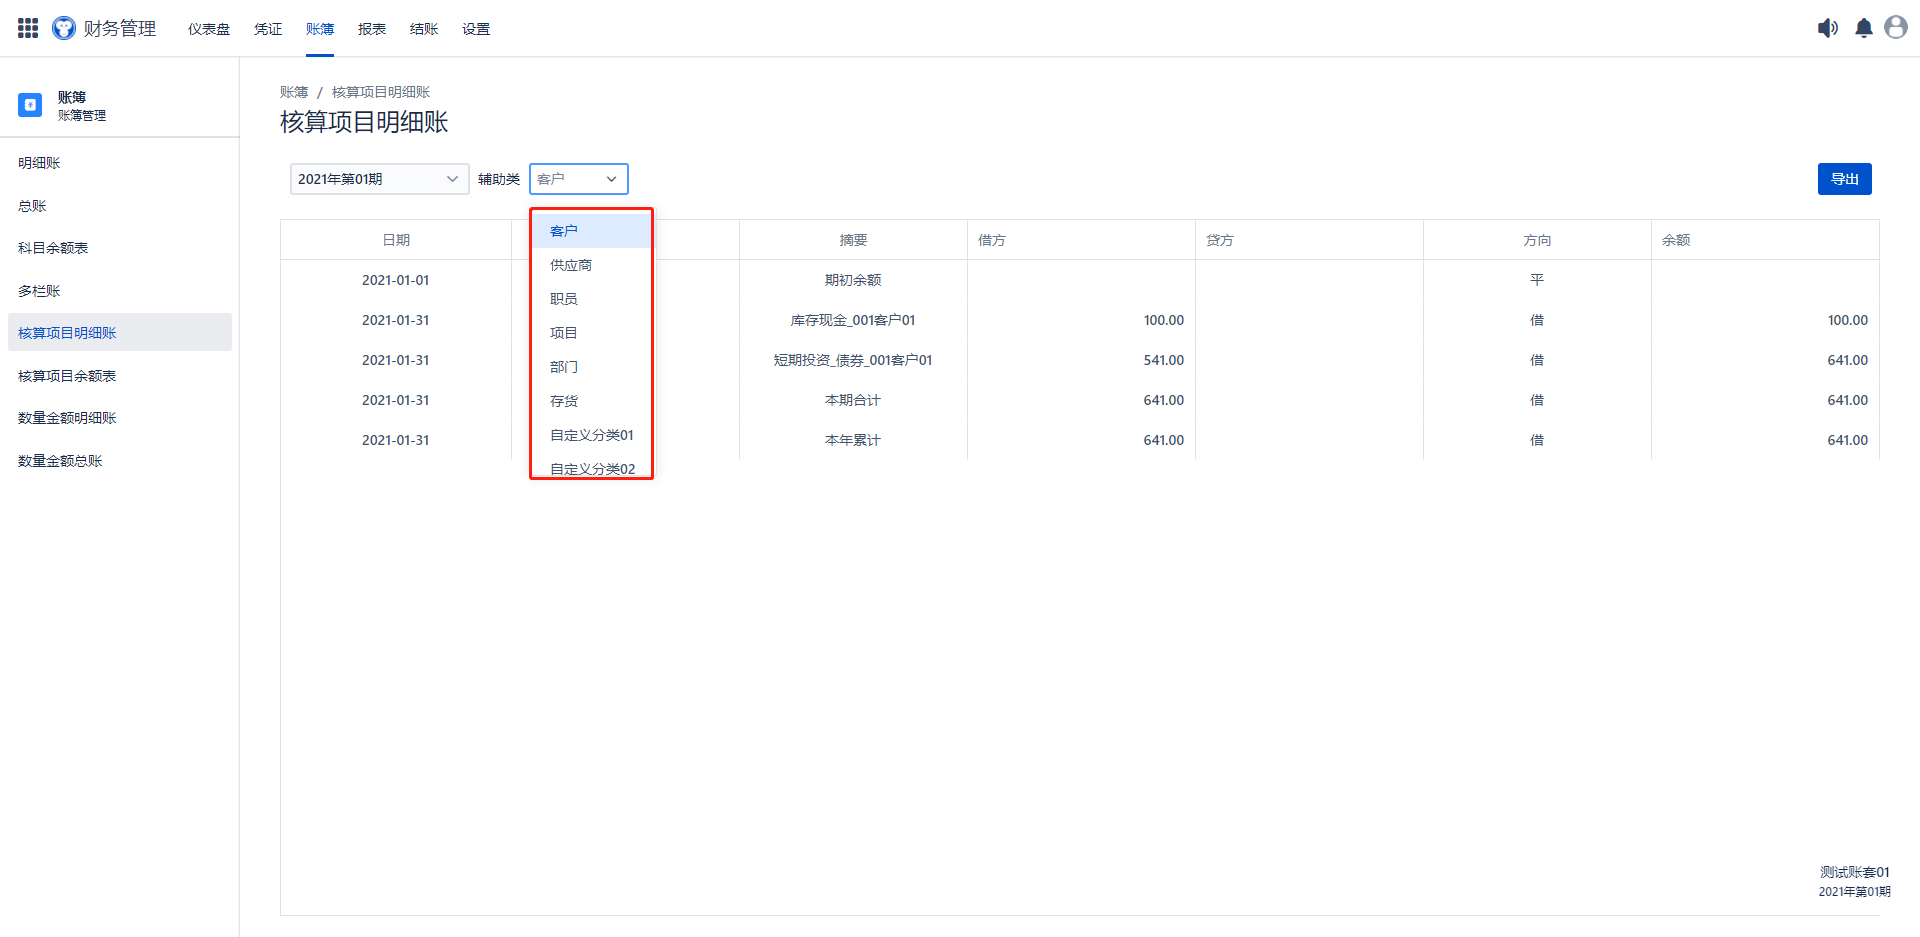Open the notification bell

click(1863, 28)
